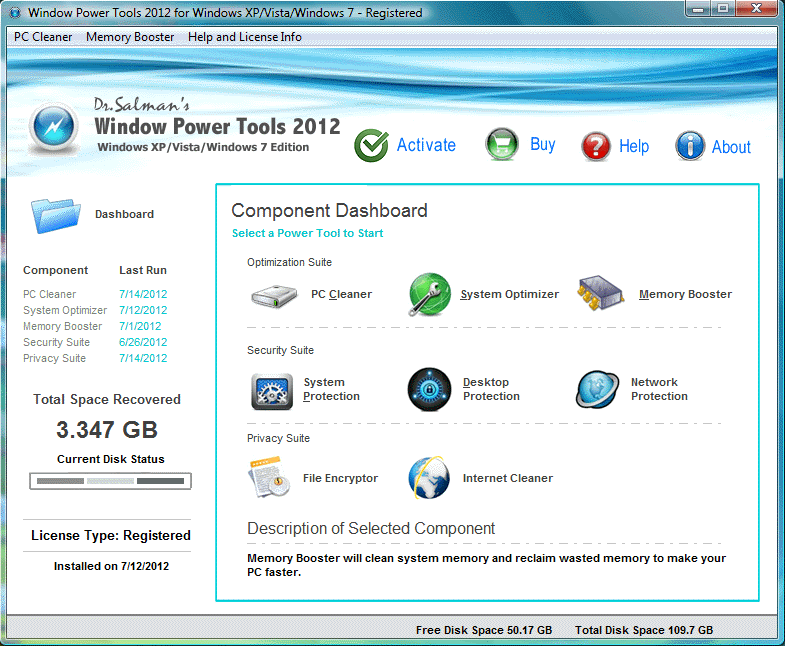Click the blue info About icon
785x646 pixels.
(x=690, y=146)
